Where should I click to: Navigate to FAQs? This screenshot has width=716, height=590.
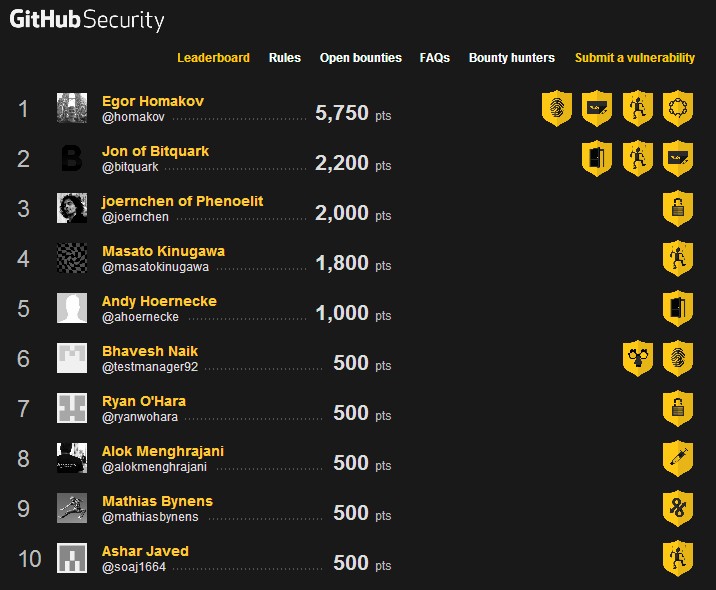click(x=435, y=58)
